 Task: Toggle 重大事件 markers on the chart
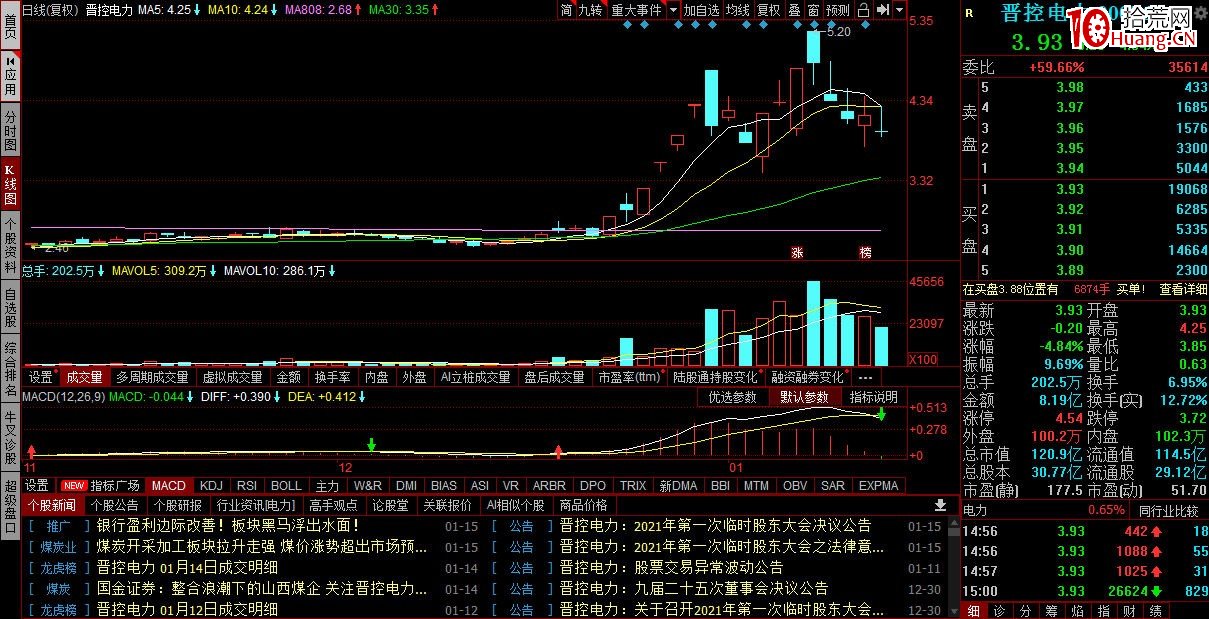point(636,10)
